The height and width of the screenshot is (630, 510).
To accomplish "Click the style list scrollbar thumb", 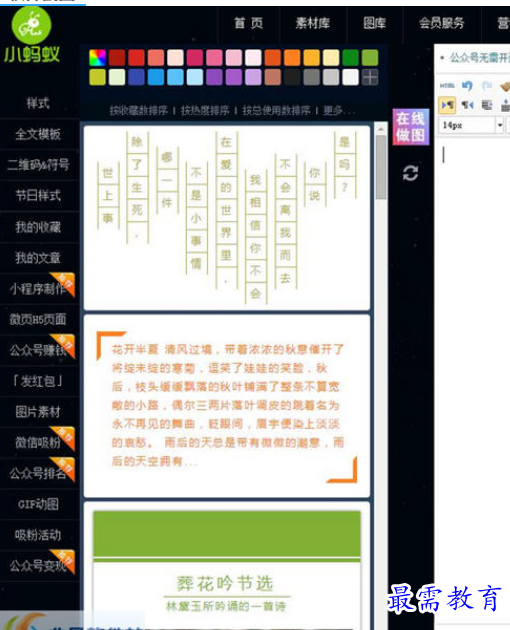I will coord(381,167).
